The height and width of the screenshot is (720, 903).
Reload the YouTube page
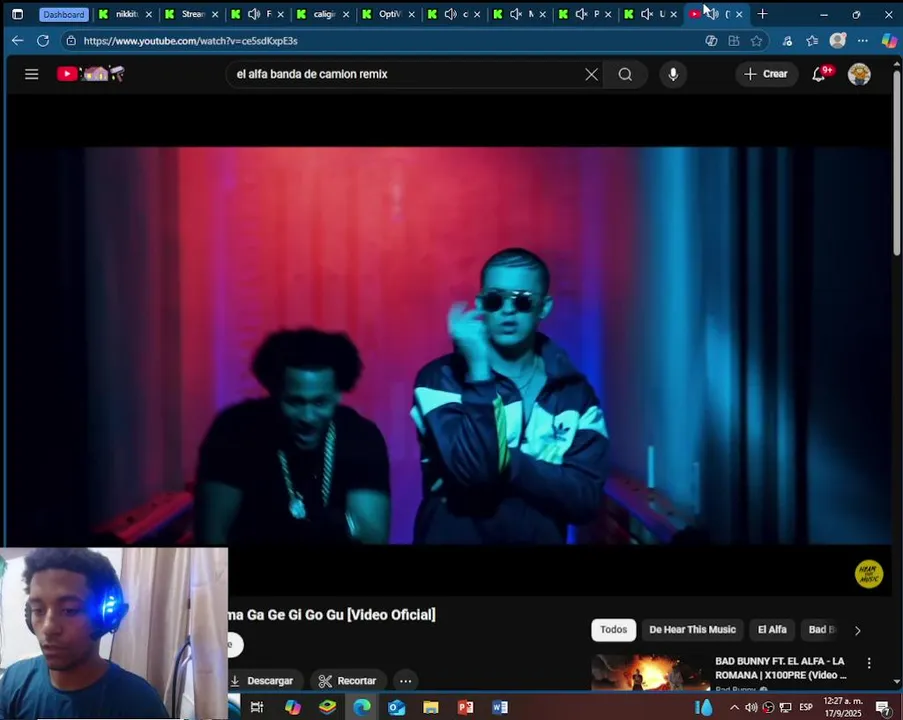43,41
